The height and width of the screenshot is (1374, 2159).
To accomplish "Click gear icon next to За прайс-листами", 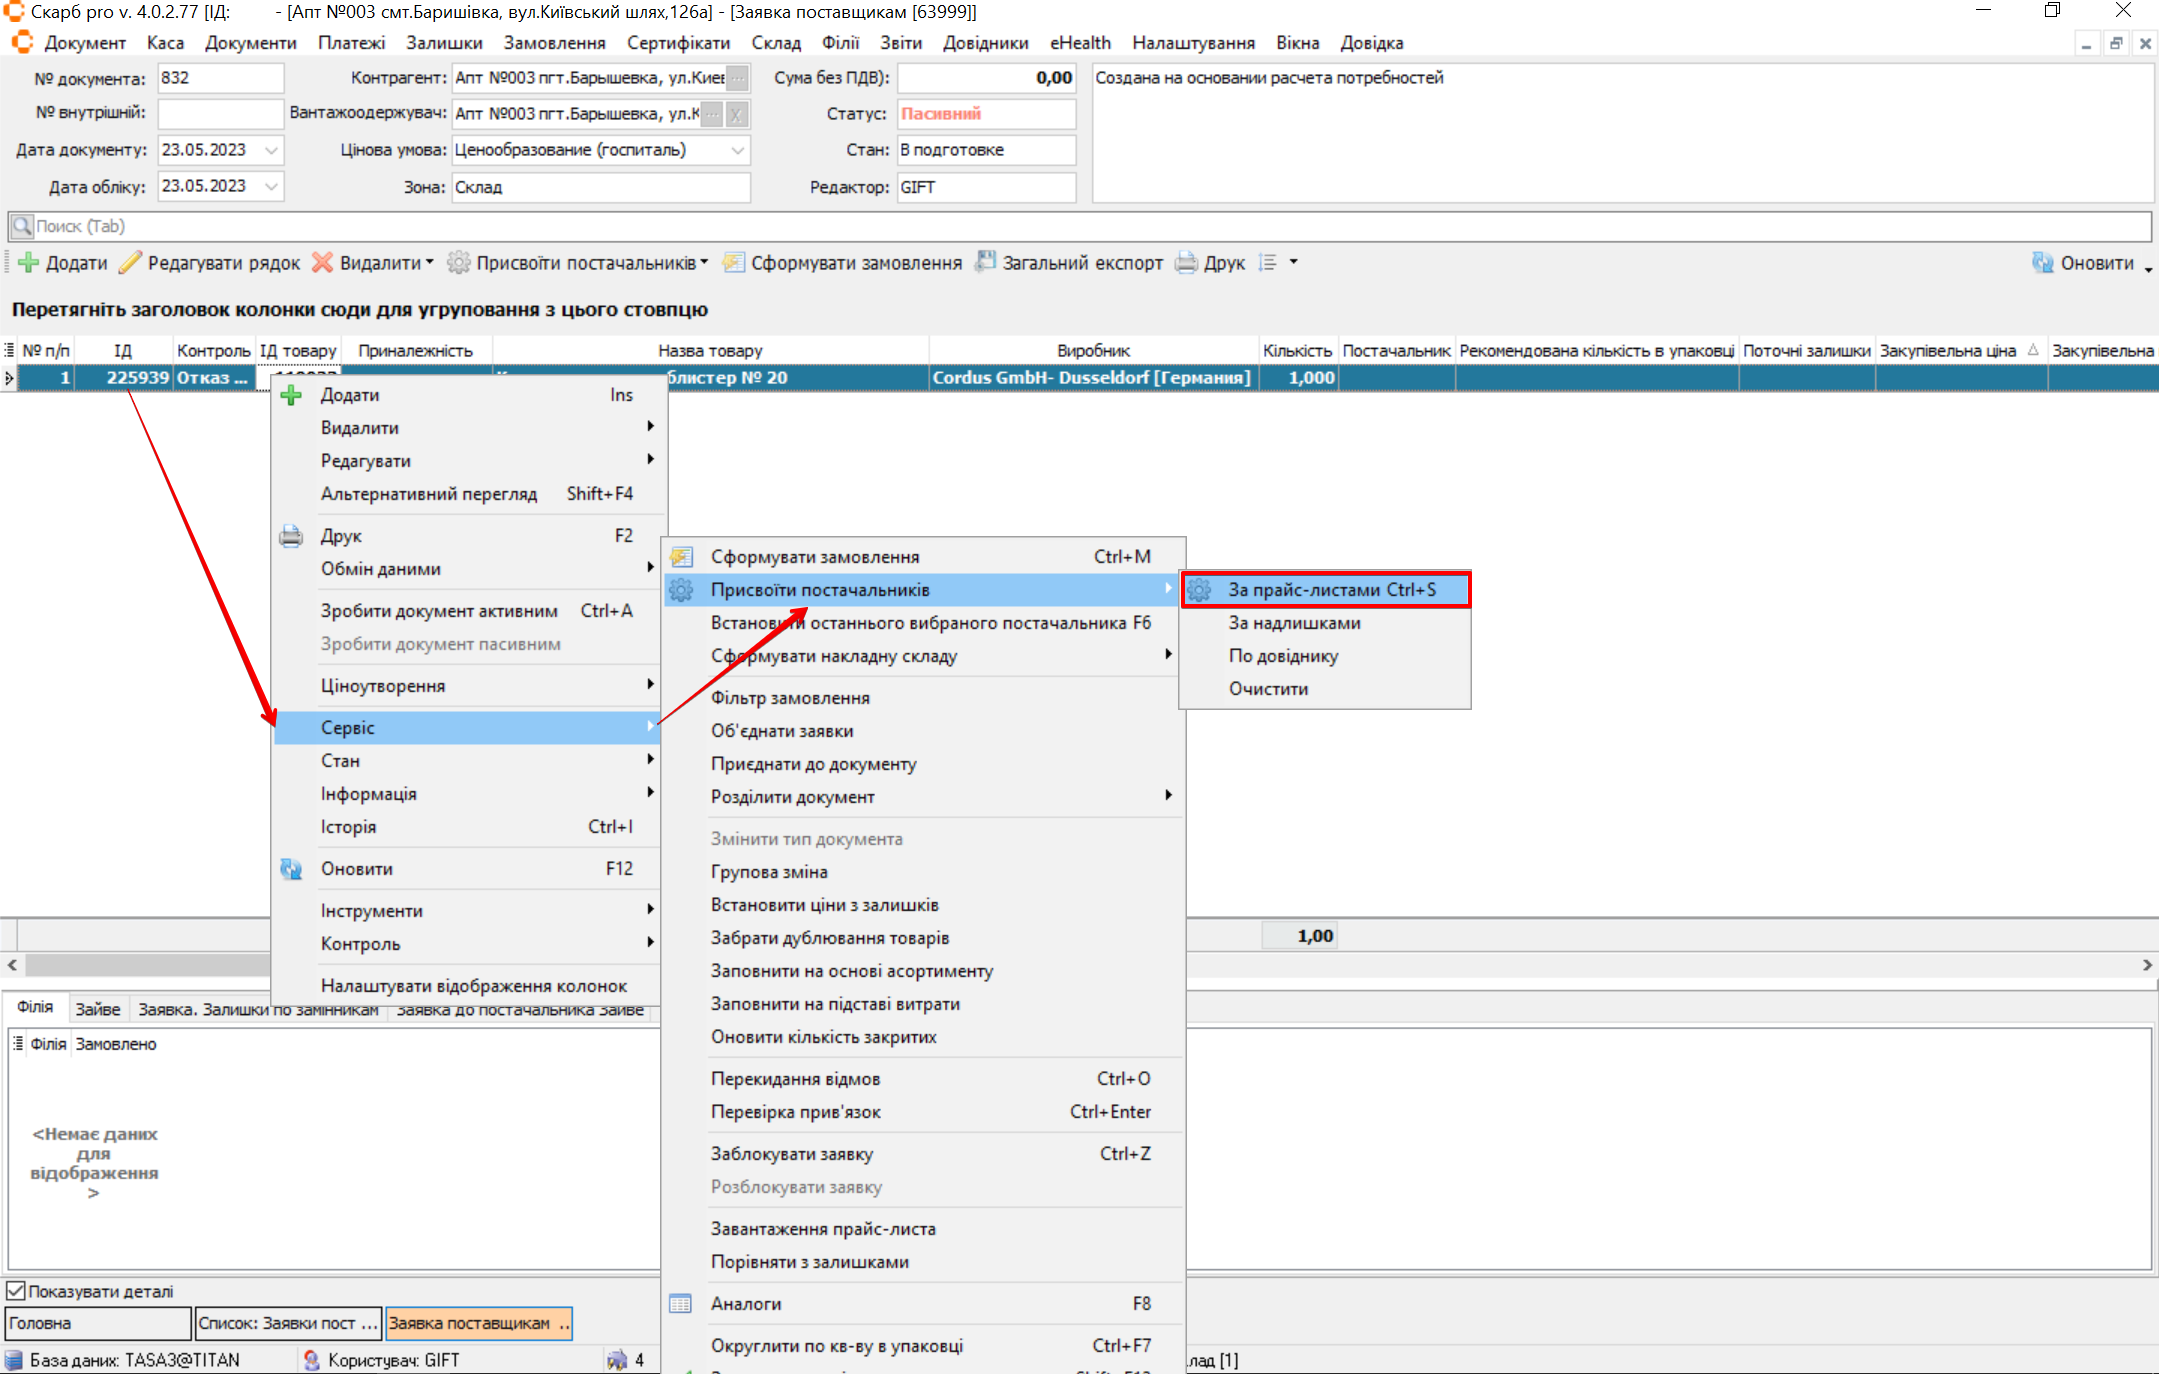I will (x=1200, y=590).
